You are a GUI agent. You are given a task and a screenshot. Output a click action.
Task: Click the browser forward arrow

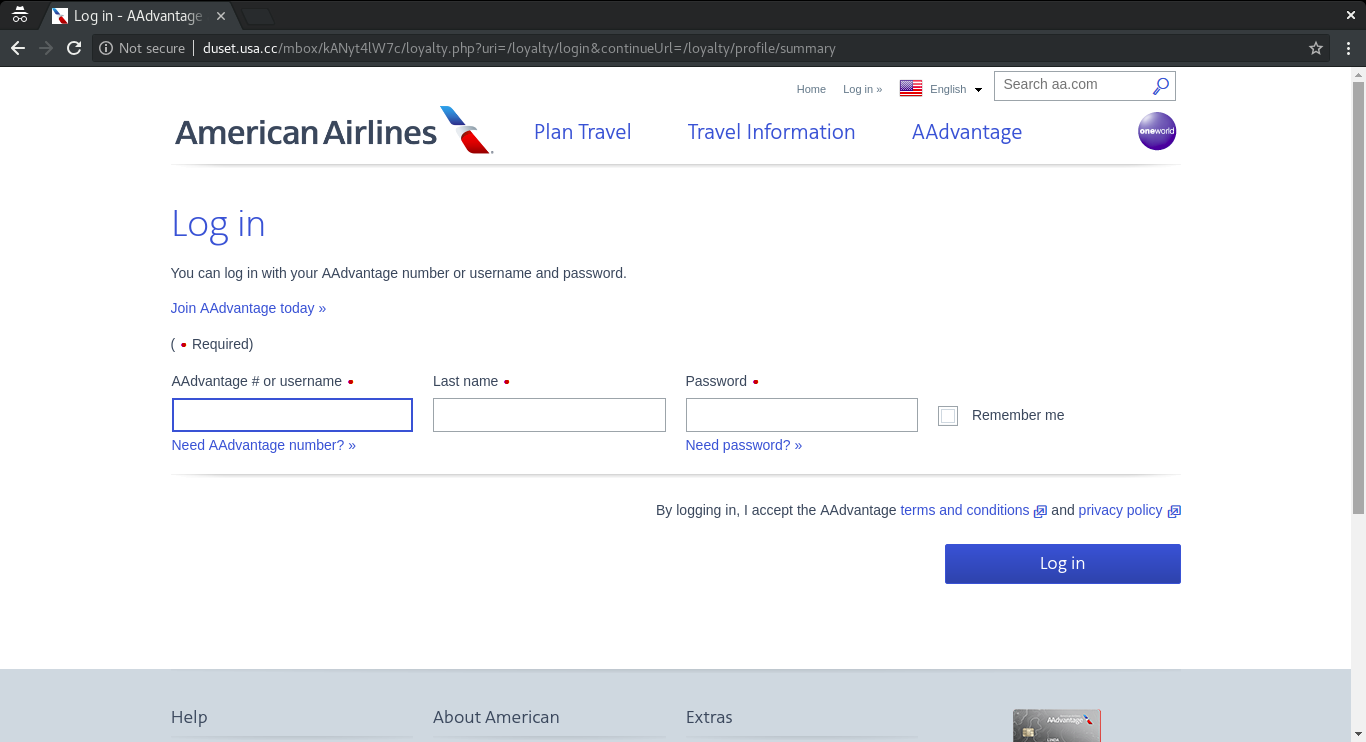pos(46,48)
